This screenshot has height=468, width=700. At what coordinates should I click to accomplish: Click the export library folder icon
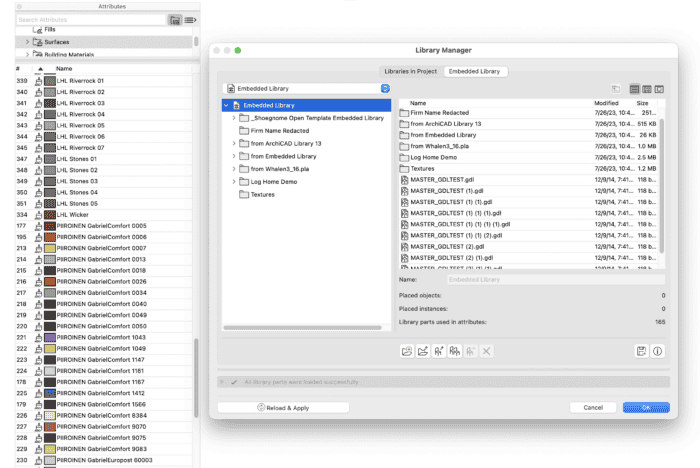[x=423, y=351]
